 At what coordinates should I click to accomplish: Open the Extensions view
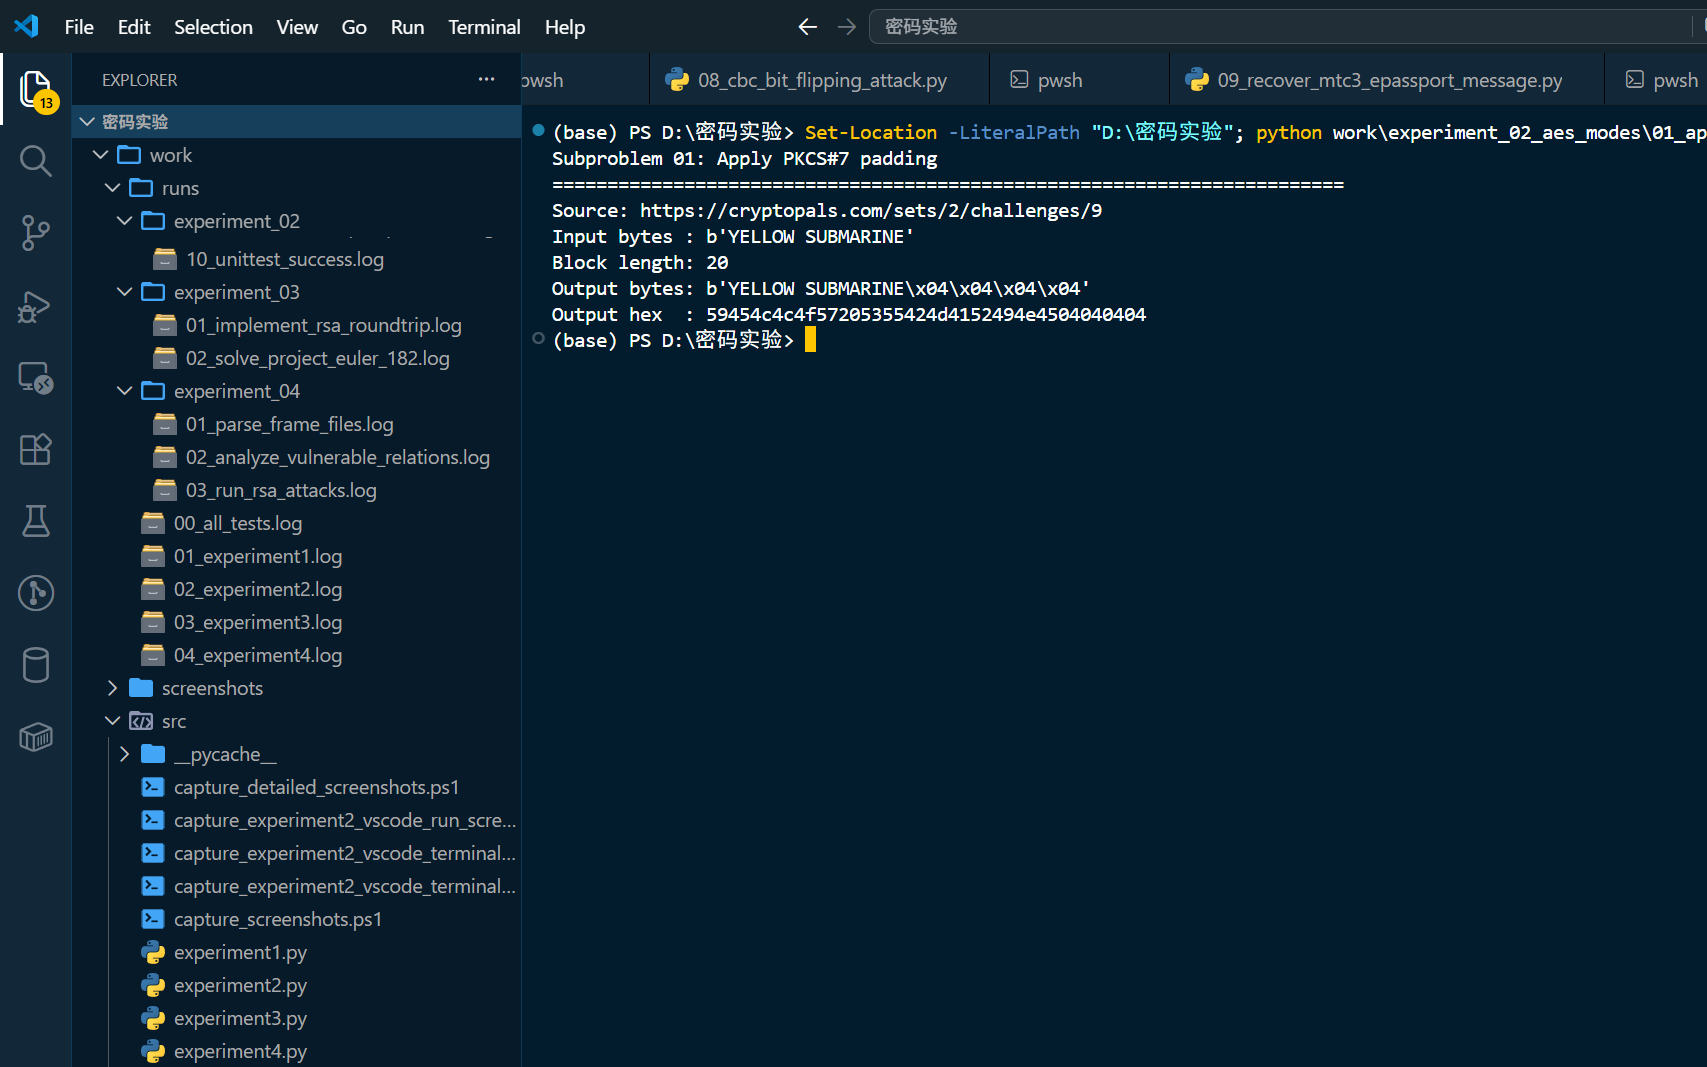pyautogui.click(x=36, y=449)
